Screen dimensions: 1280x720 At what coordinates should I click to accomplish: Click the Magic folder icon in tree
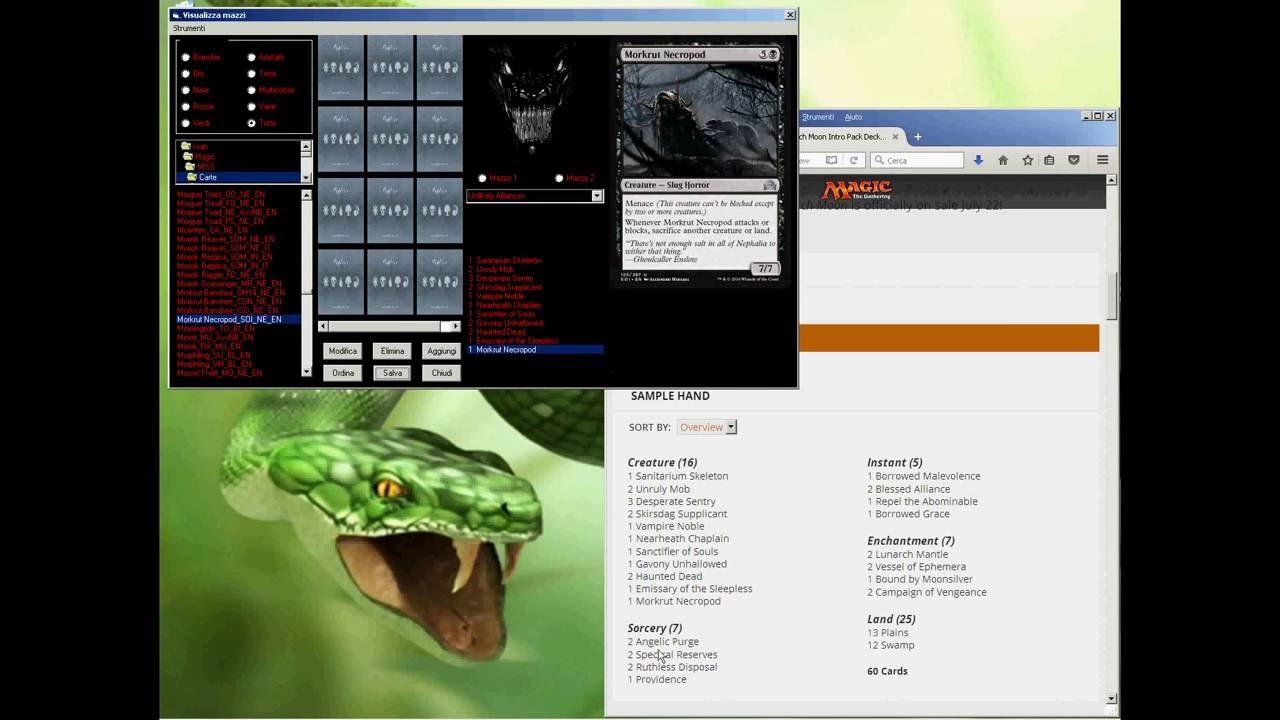[x=187, y=157]
